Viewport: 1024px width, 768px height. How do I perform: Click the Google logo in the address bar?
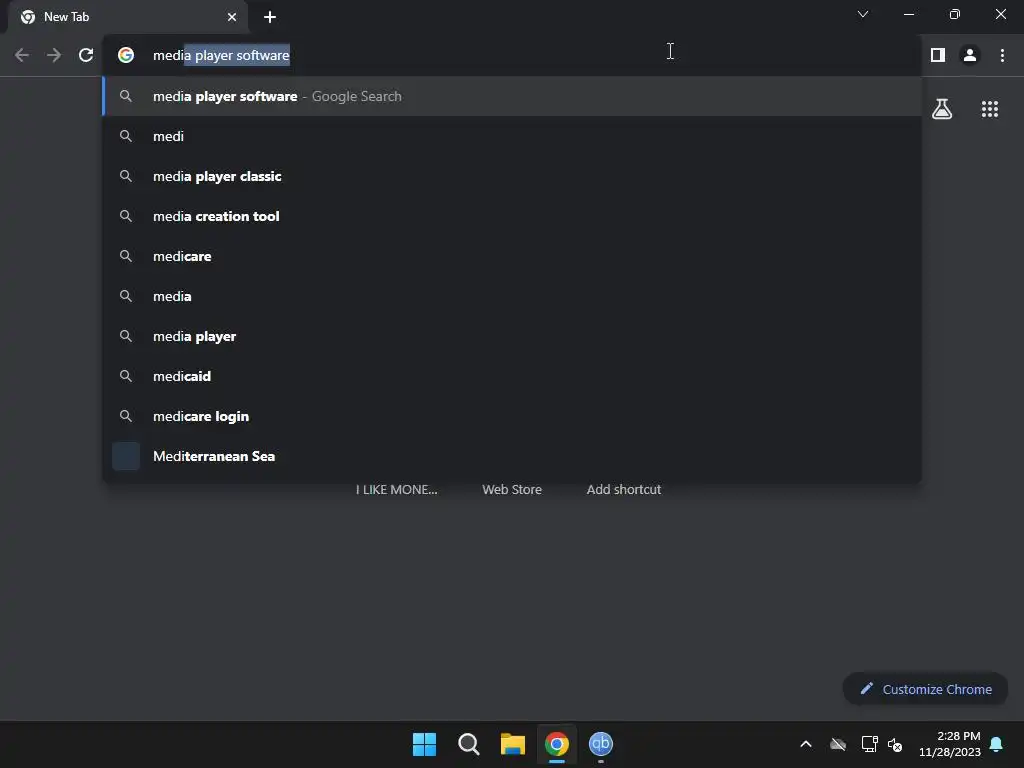(x=126, y=56)
